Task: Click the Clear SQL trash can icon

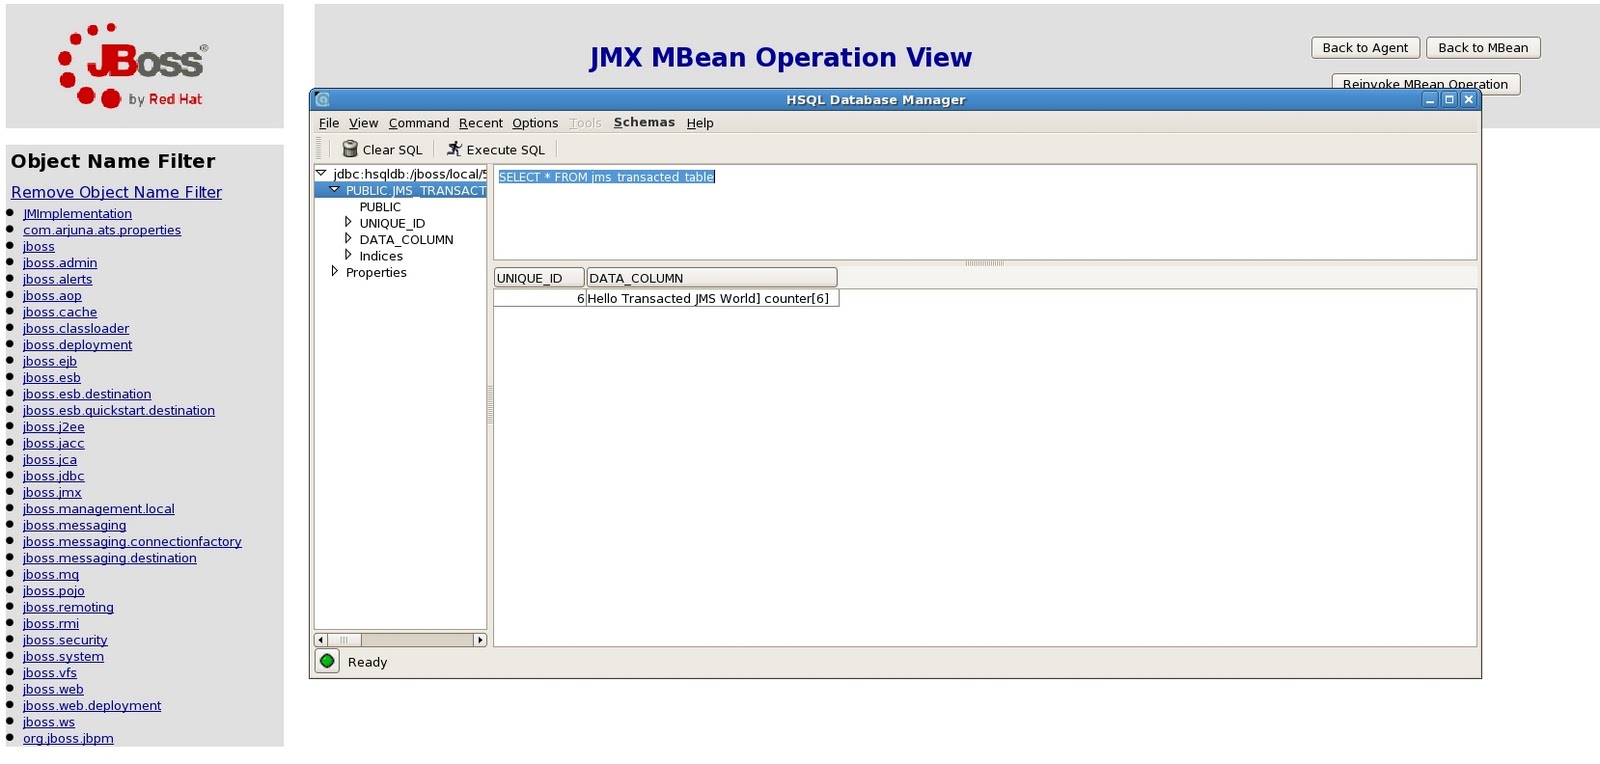Action: pyautogui.click(x=350, y=149)
